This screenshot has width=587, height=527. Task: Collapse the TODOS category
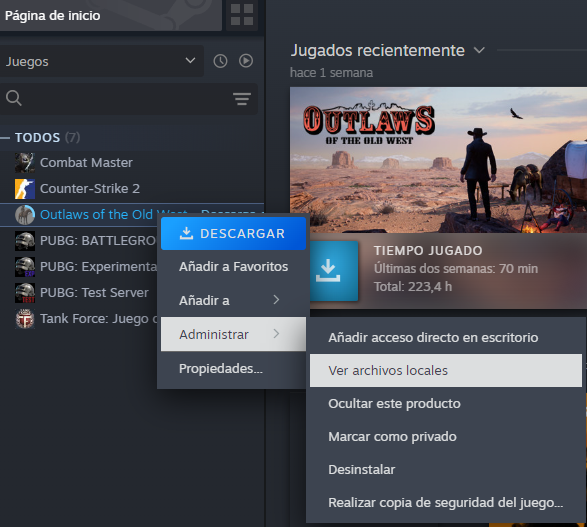pyautogui.click(x=5, y=138)
